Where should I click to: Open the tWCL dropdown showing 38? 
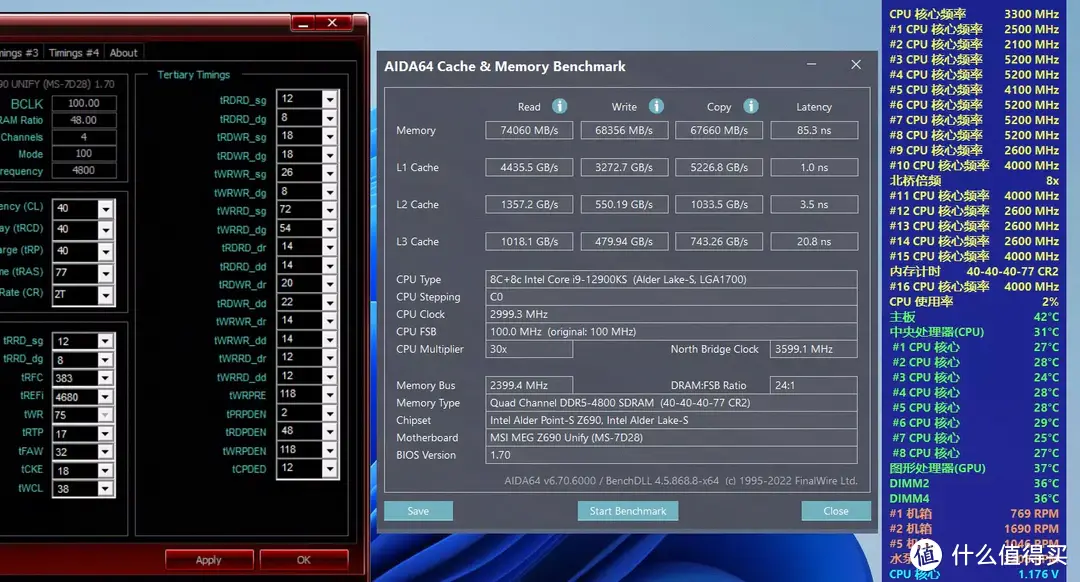pyautogui.click(x=105, y=489)
